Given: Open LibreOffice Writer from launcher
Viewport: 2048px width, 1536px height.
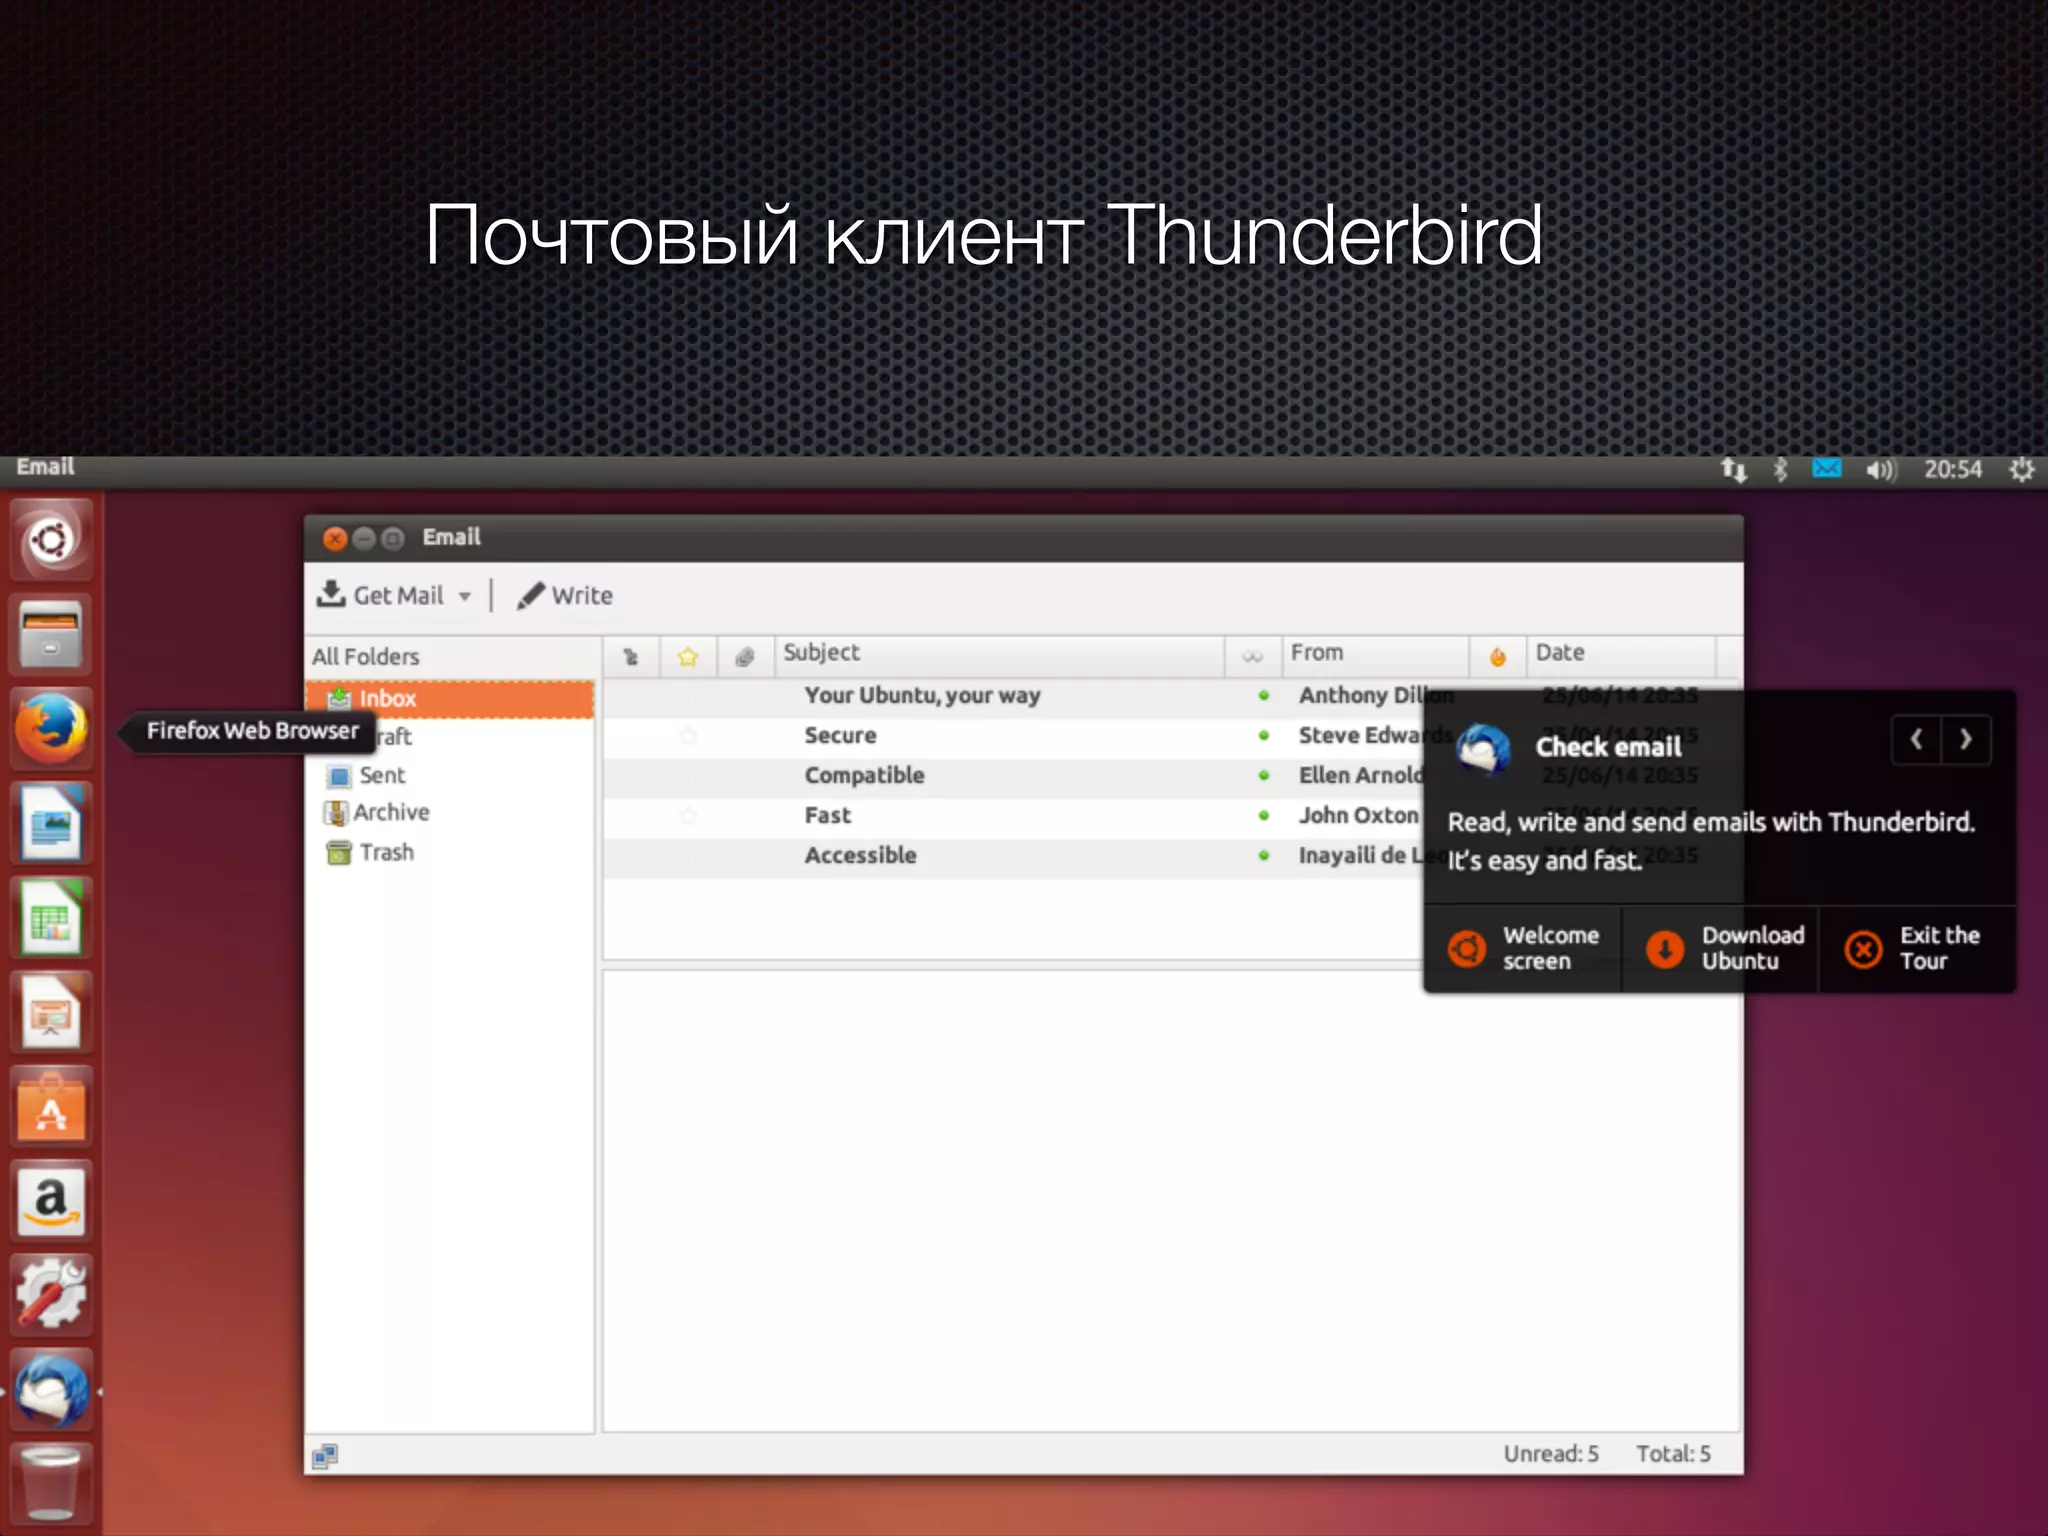Looking at the screenshot, I should [x=51, y=823].
